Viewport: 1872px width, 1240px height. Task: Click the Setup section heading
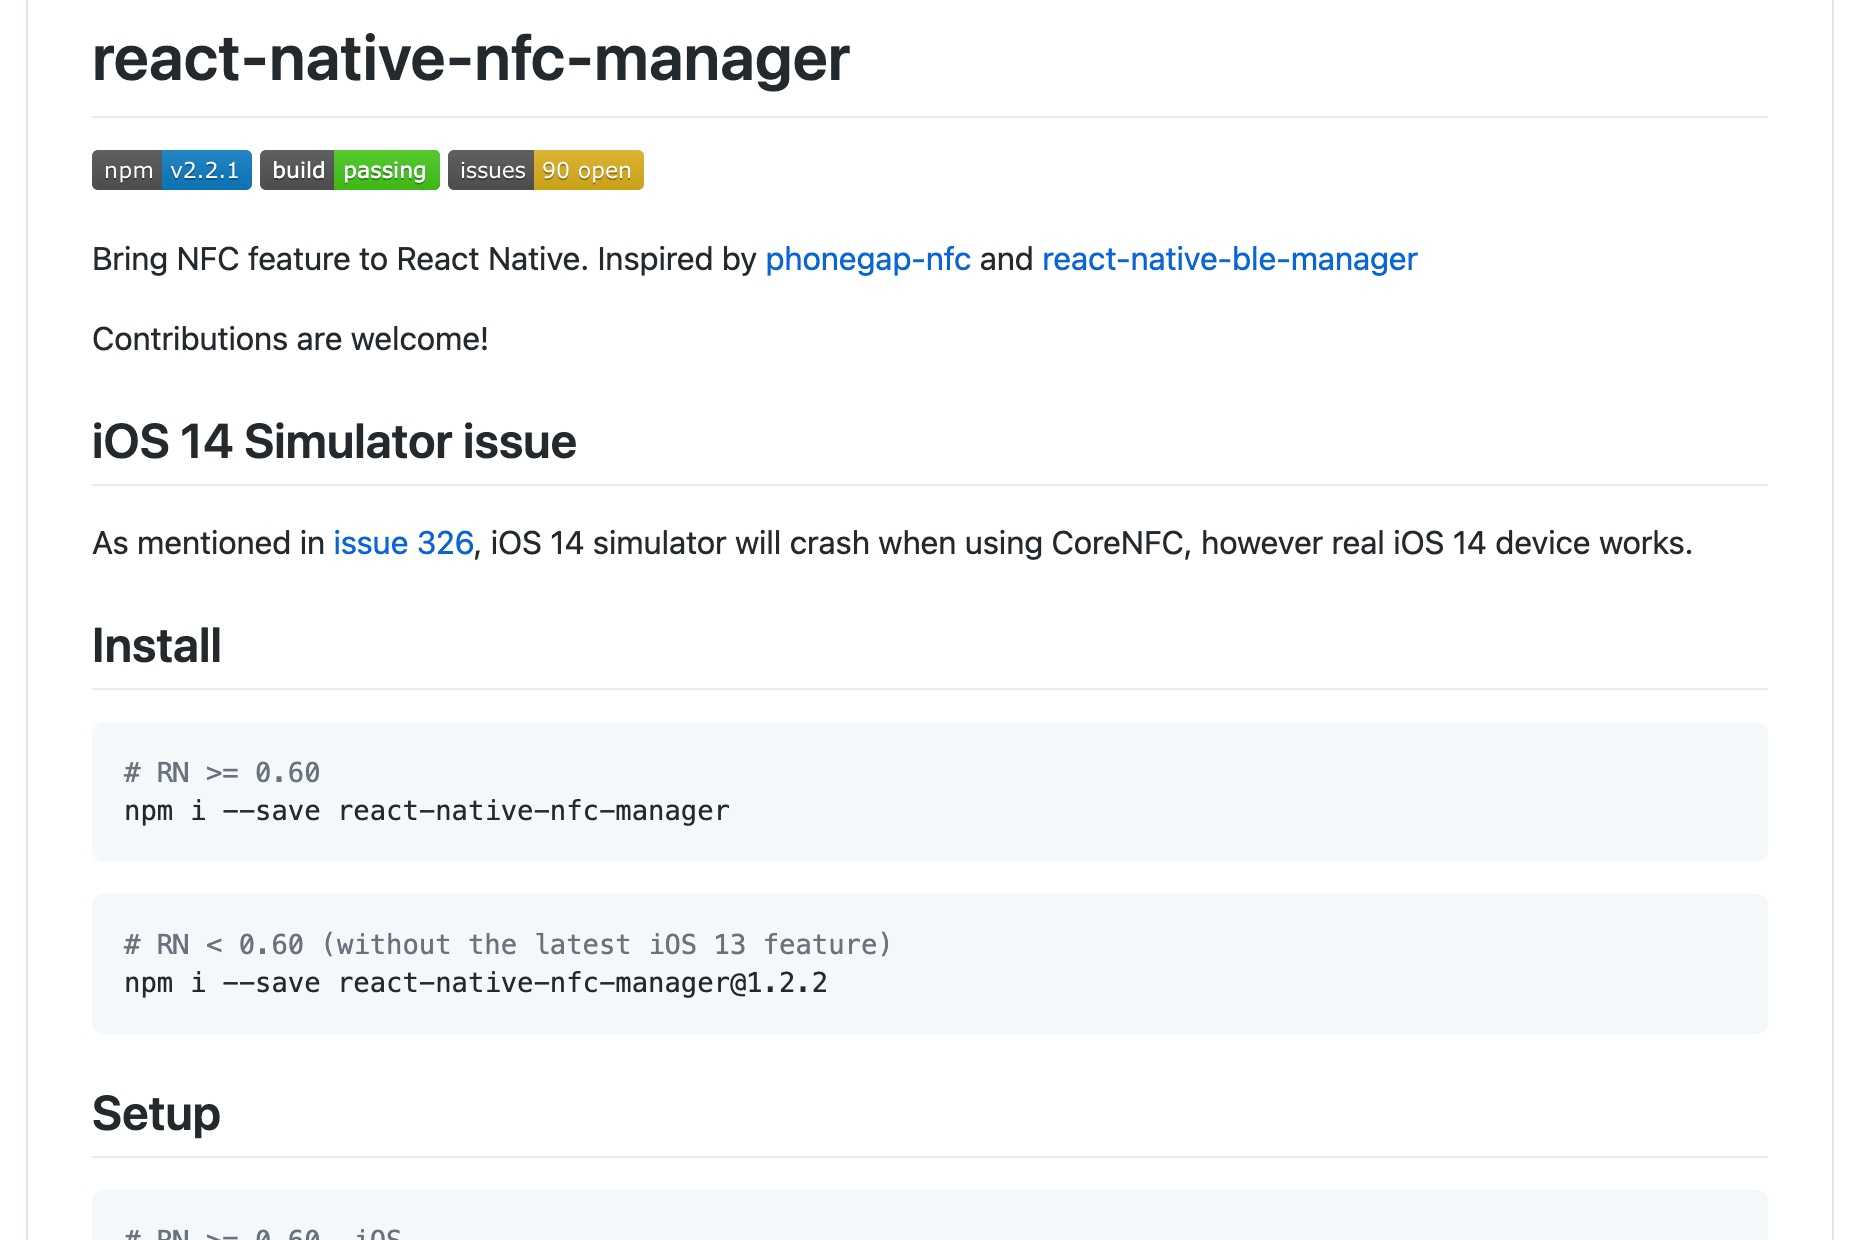pos(156,1114)
